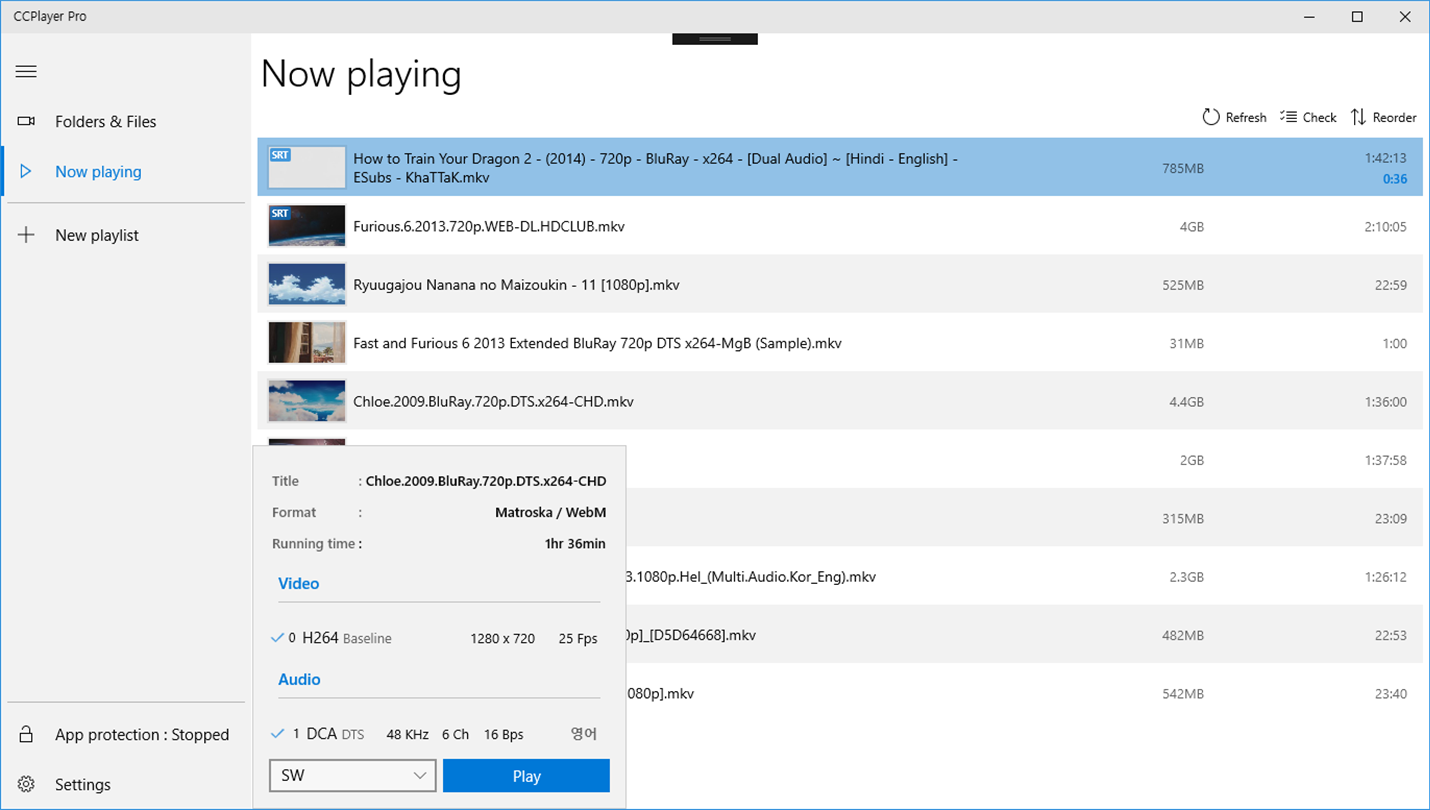
Task: Click the 482MB file size
Action: [x=1183, y=635]
